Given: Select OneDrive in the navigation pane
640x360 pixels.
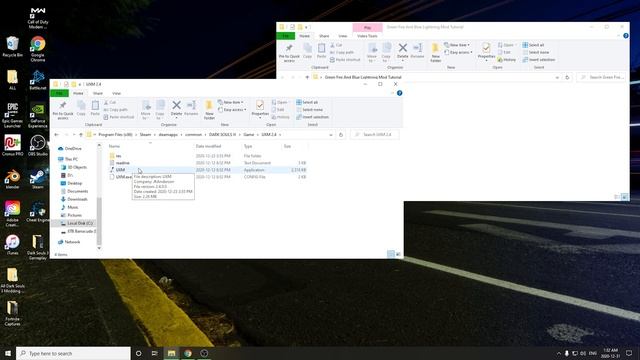Looking at the screenshot, I should pyautogui.click(x=73, y=149).
